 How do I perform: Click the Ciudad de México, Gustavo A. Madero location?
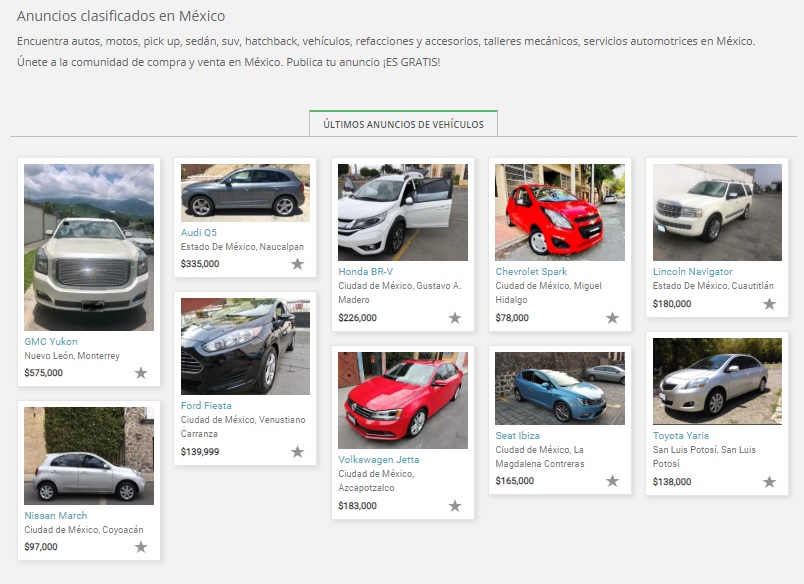click(x=399, y=293)
